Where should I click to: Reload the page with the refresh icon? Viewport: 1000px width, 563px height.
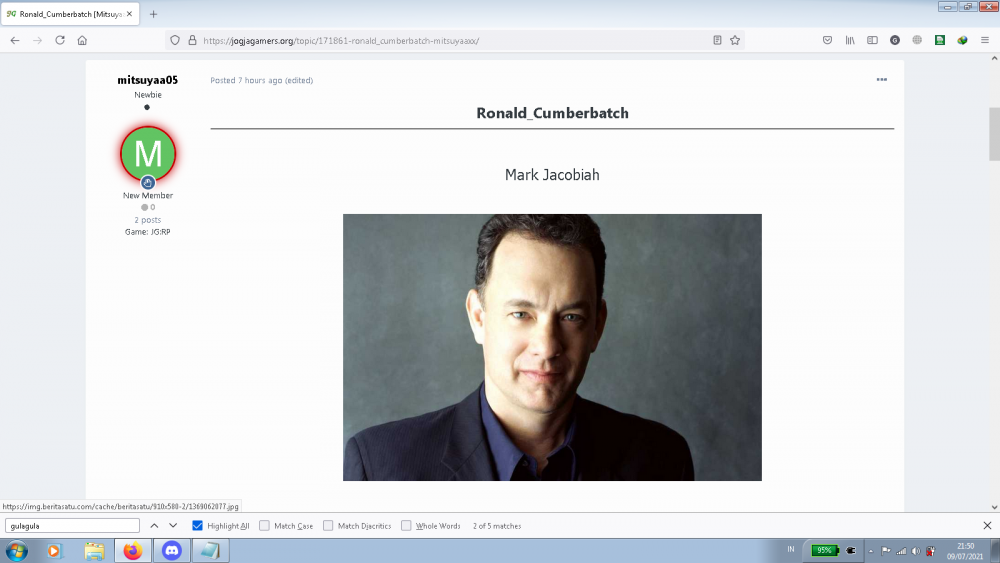pos(60,40)
